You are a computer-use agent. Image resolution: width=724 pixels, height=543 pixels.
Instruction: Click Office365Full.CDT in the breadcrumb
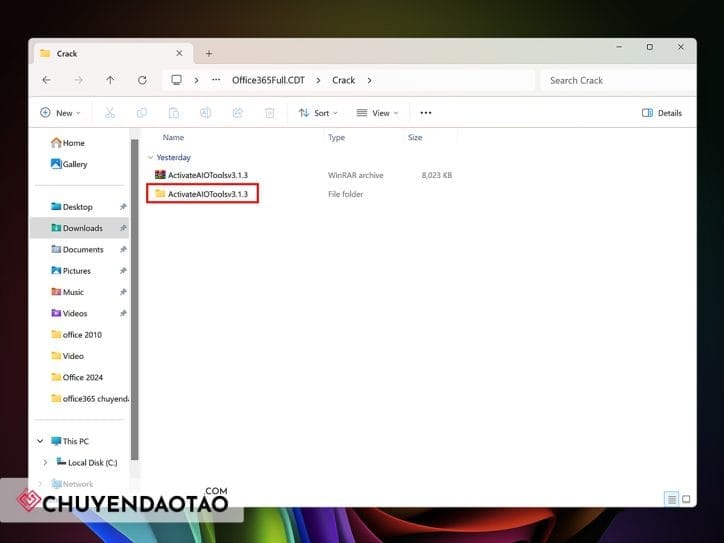[268, 80]
